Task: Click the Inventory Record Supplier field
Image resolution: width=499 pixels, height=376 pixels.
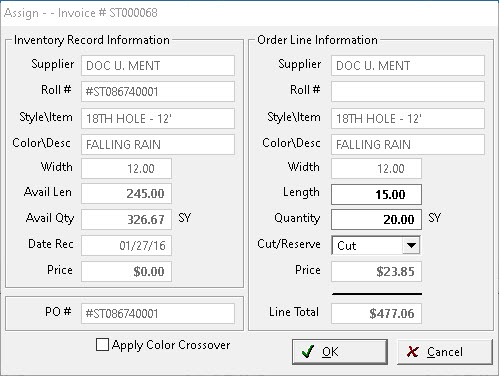Action: pyautogui.click(x=158, y=65)
